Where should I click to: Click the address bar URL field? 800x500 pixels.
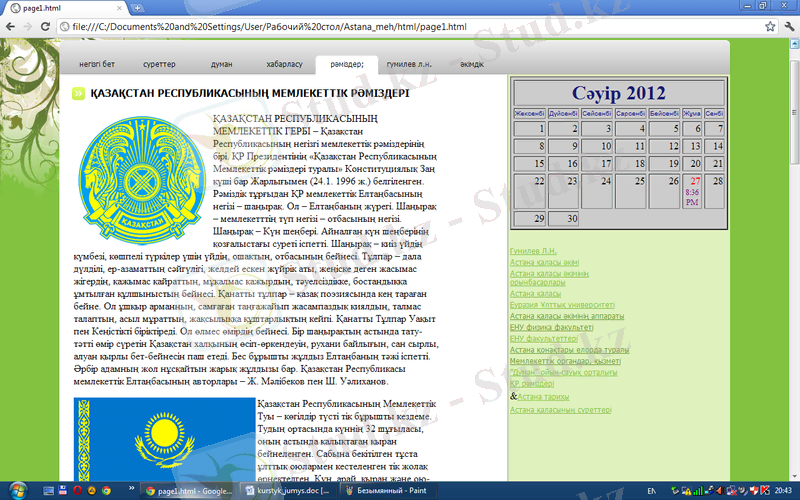pos(400,25)
